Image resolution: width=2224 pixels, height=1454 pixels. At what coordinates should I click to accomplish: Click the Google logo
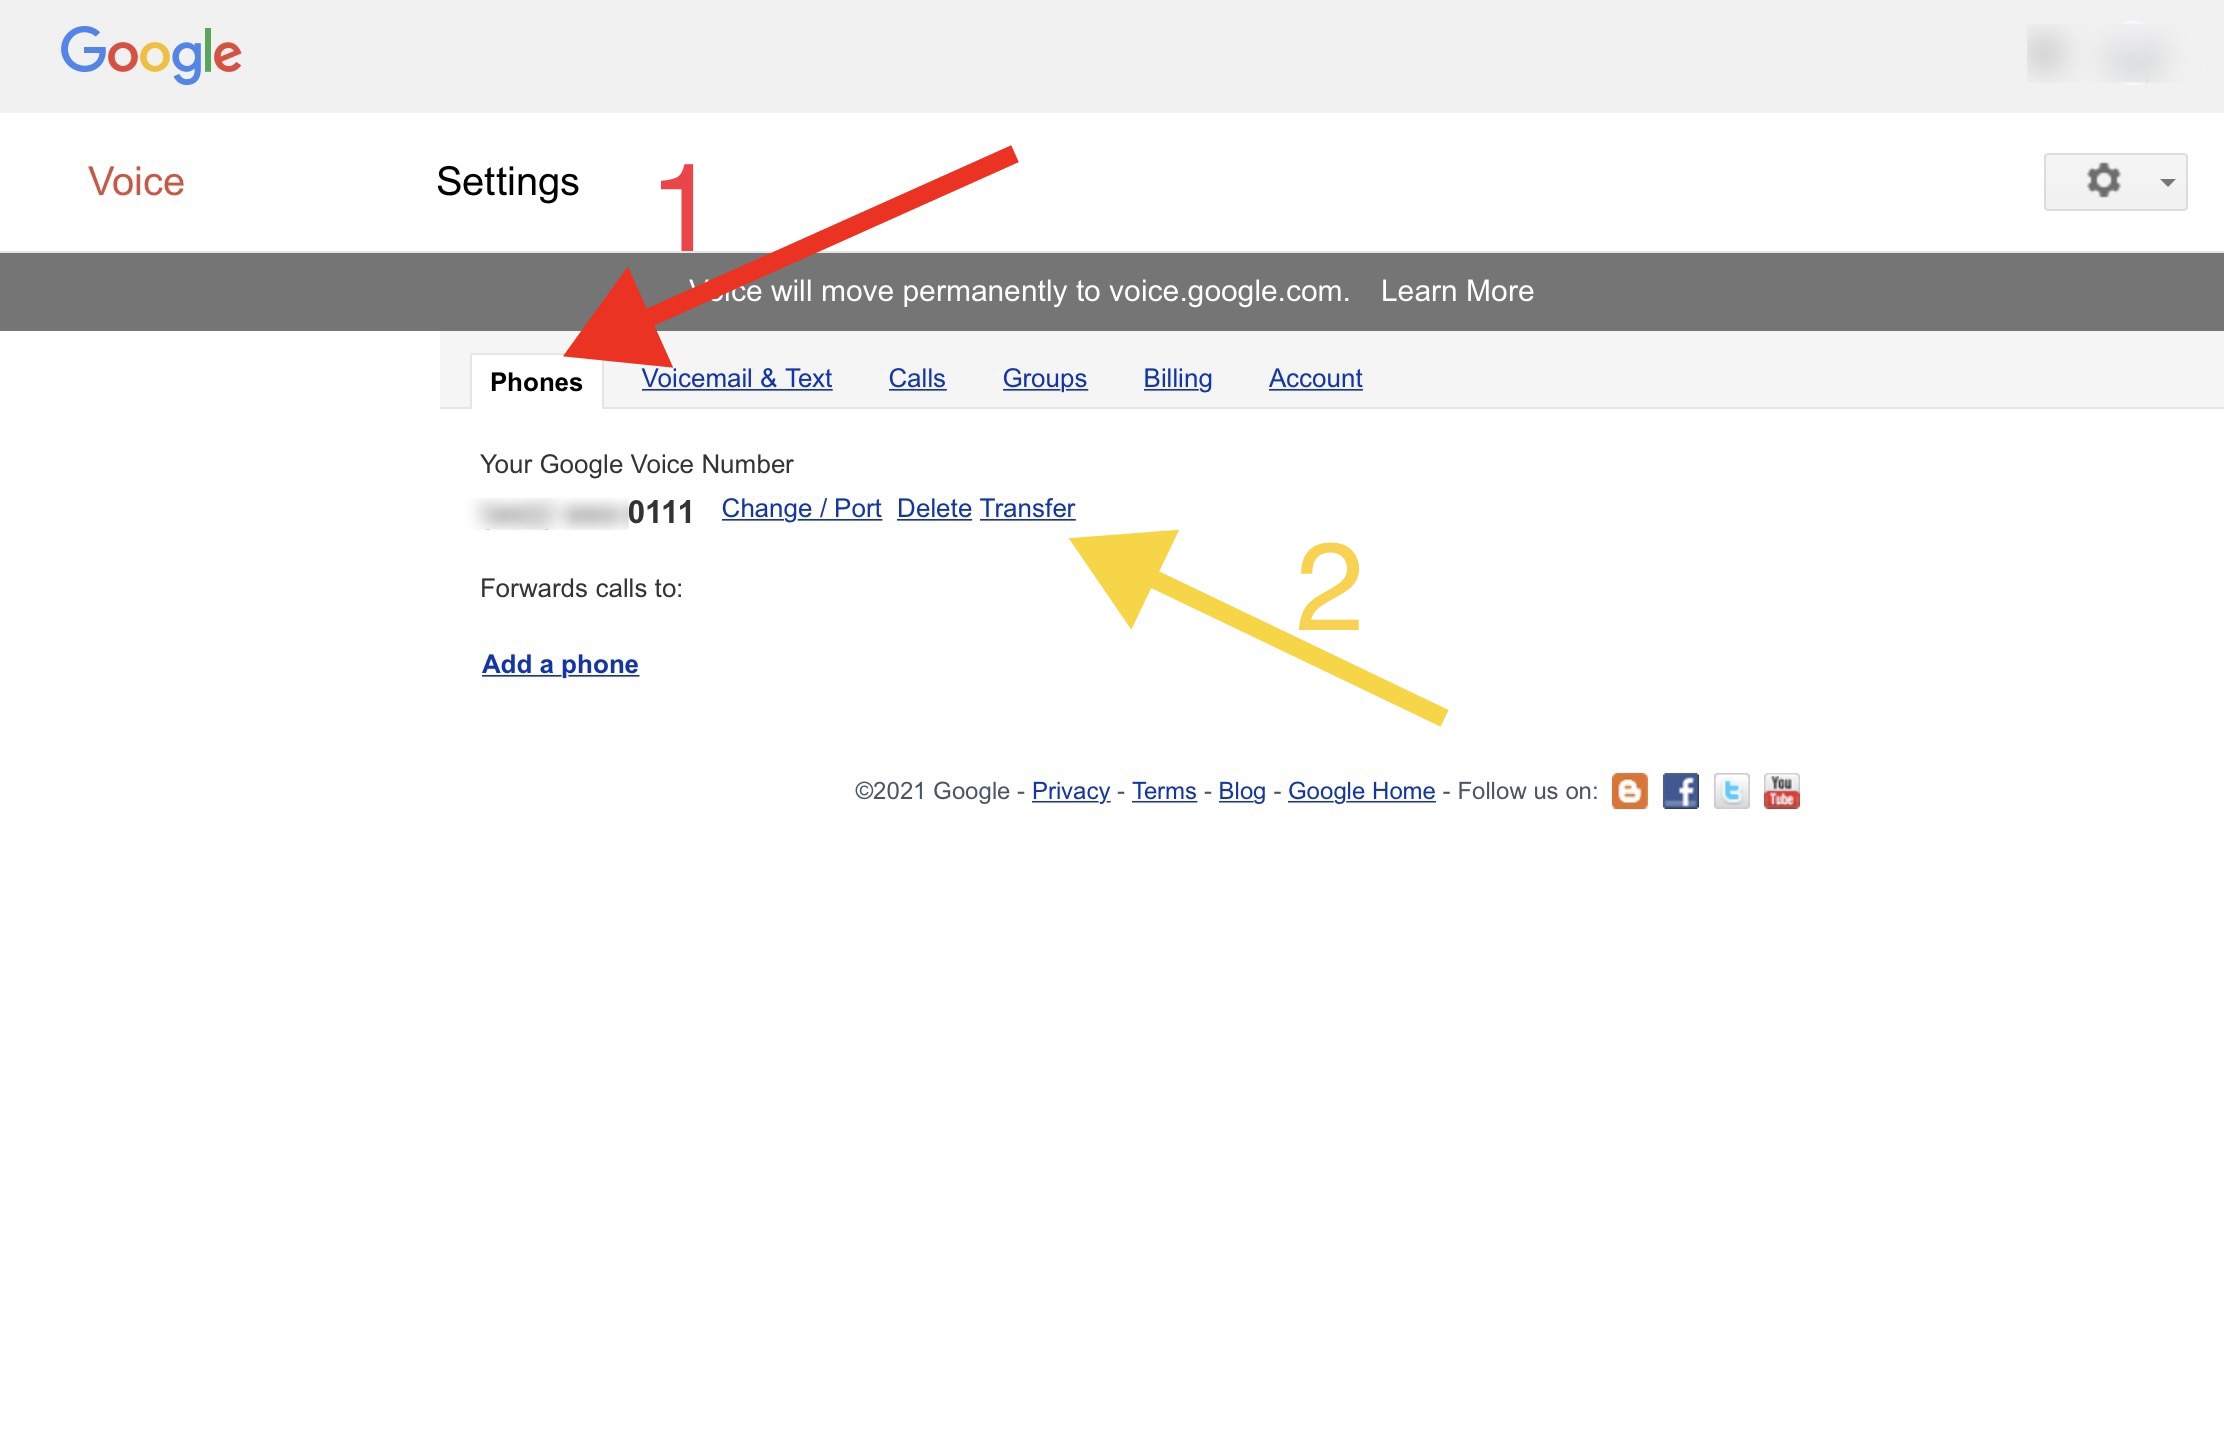151,53
